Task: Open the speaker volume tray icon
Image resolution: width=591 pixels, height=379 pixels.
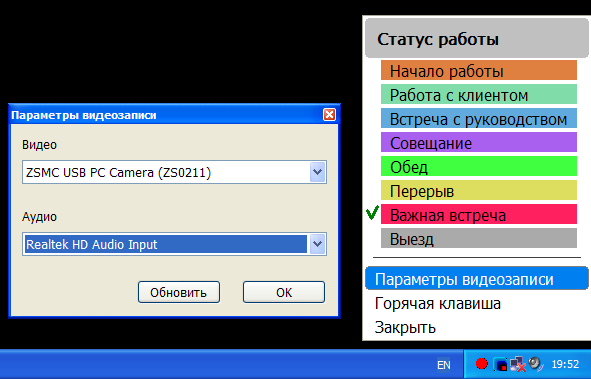Action: 536,364
